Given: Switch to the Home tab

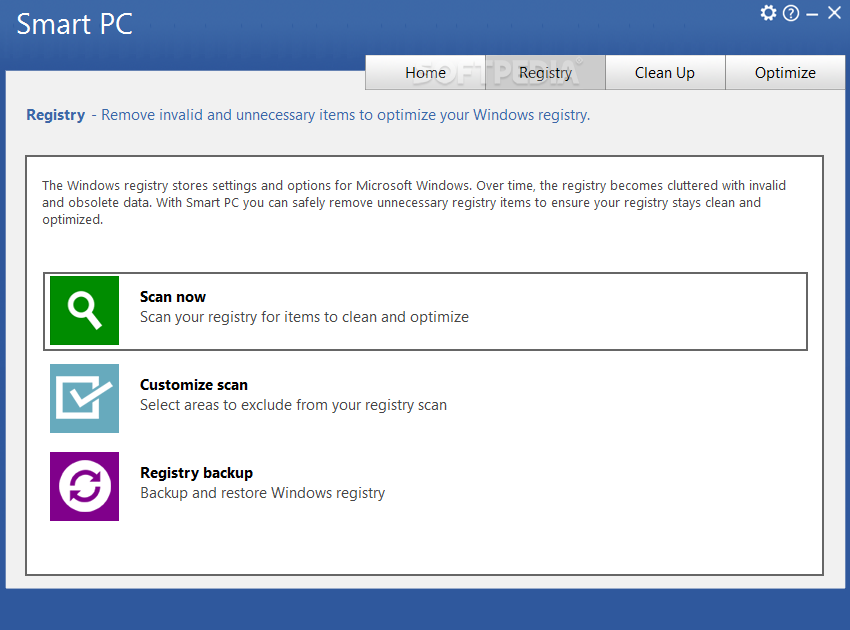Looking at the screenshot, I should pos(426,73).
